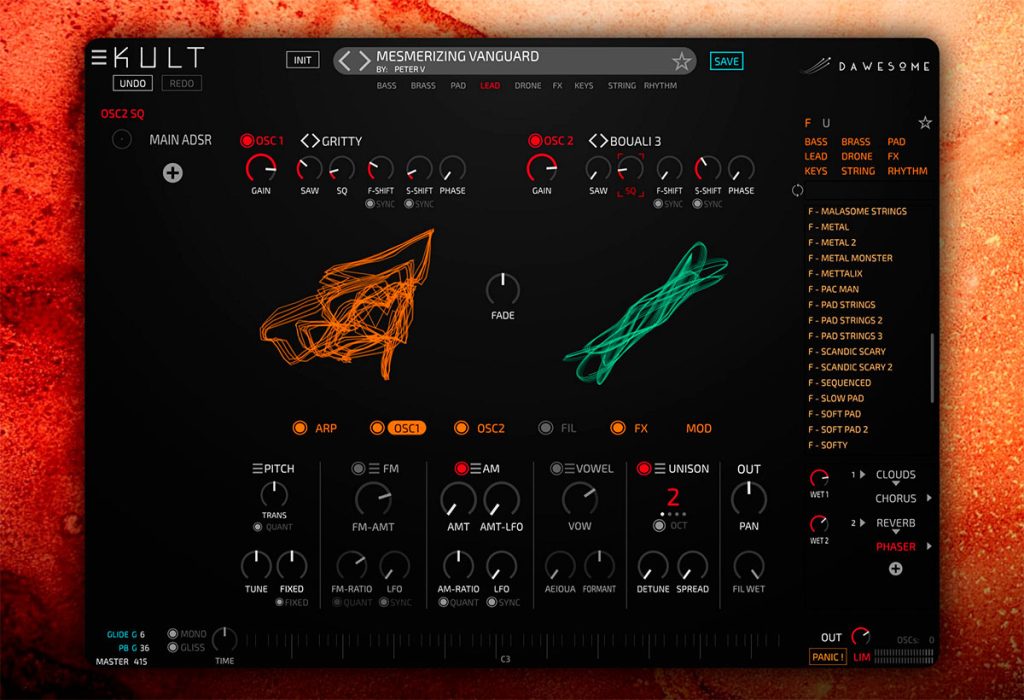1024x700 pixels.
Task: Toggle the GLISS radio button
Action: click(x=172, y=647)
